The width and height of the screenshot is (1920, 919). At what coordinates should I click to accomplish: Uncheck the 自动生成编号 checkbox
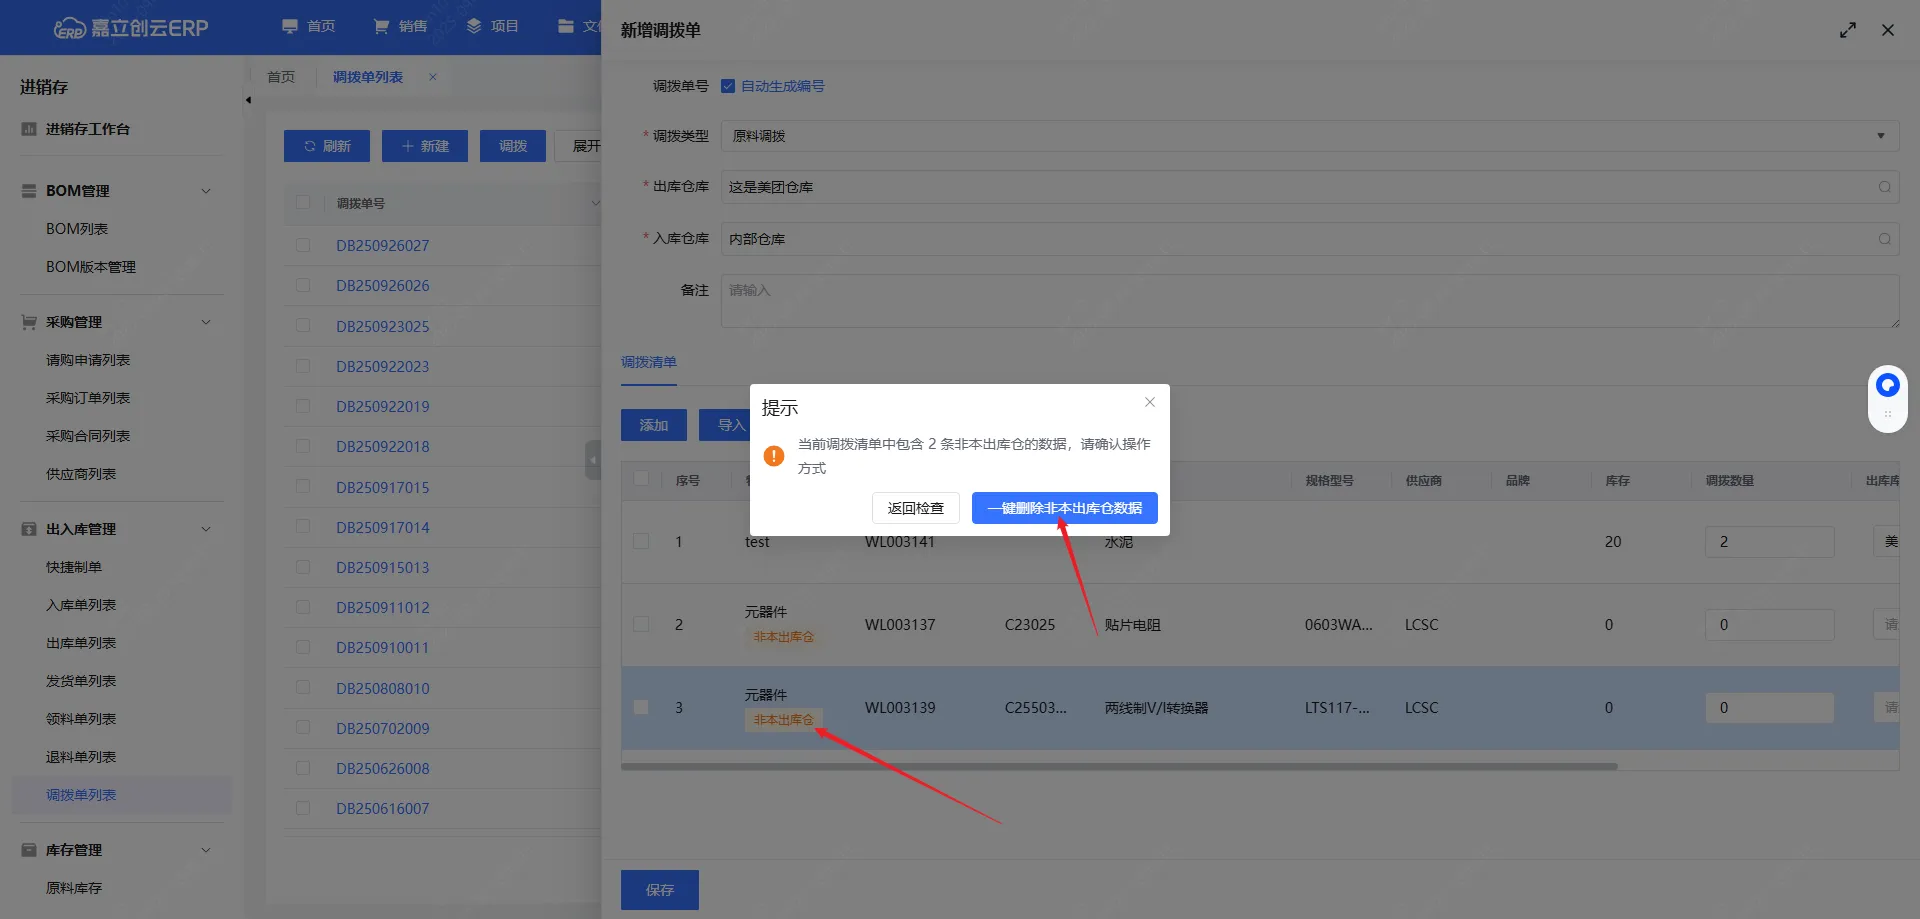point(728,86)
